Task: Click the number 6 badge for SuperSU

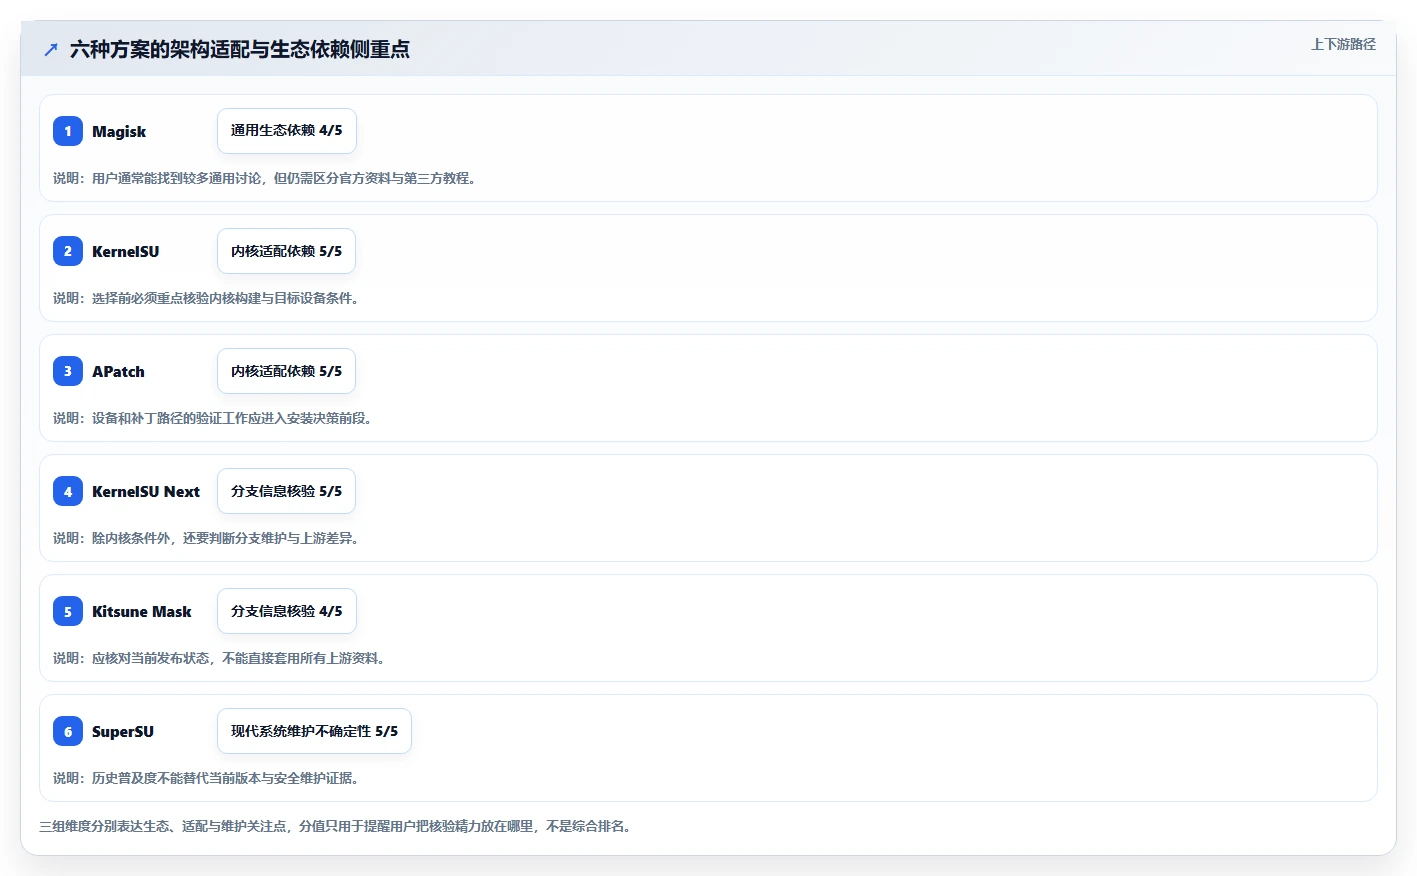Action: [x=68, y=731]
